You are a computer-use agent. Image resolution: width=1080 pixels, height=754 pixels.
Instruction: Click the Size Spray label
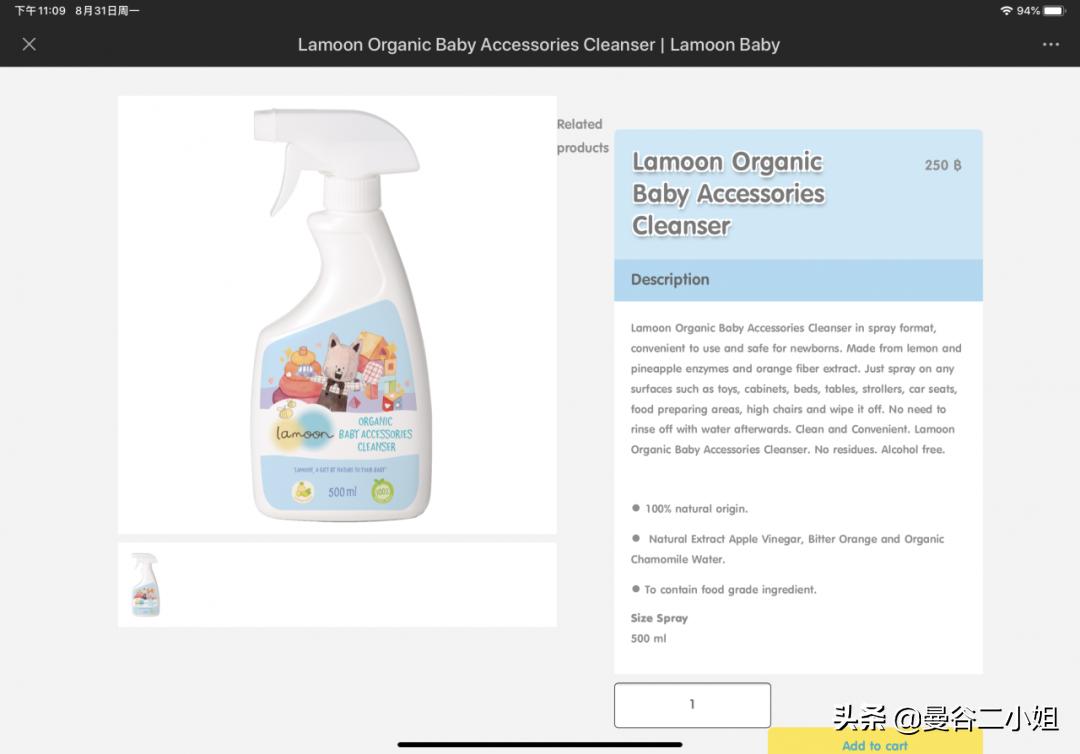659,618
